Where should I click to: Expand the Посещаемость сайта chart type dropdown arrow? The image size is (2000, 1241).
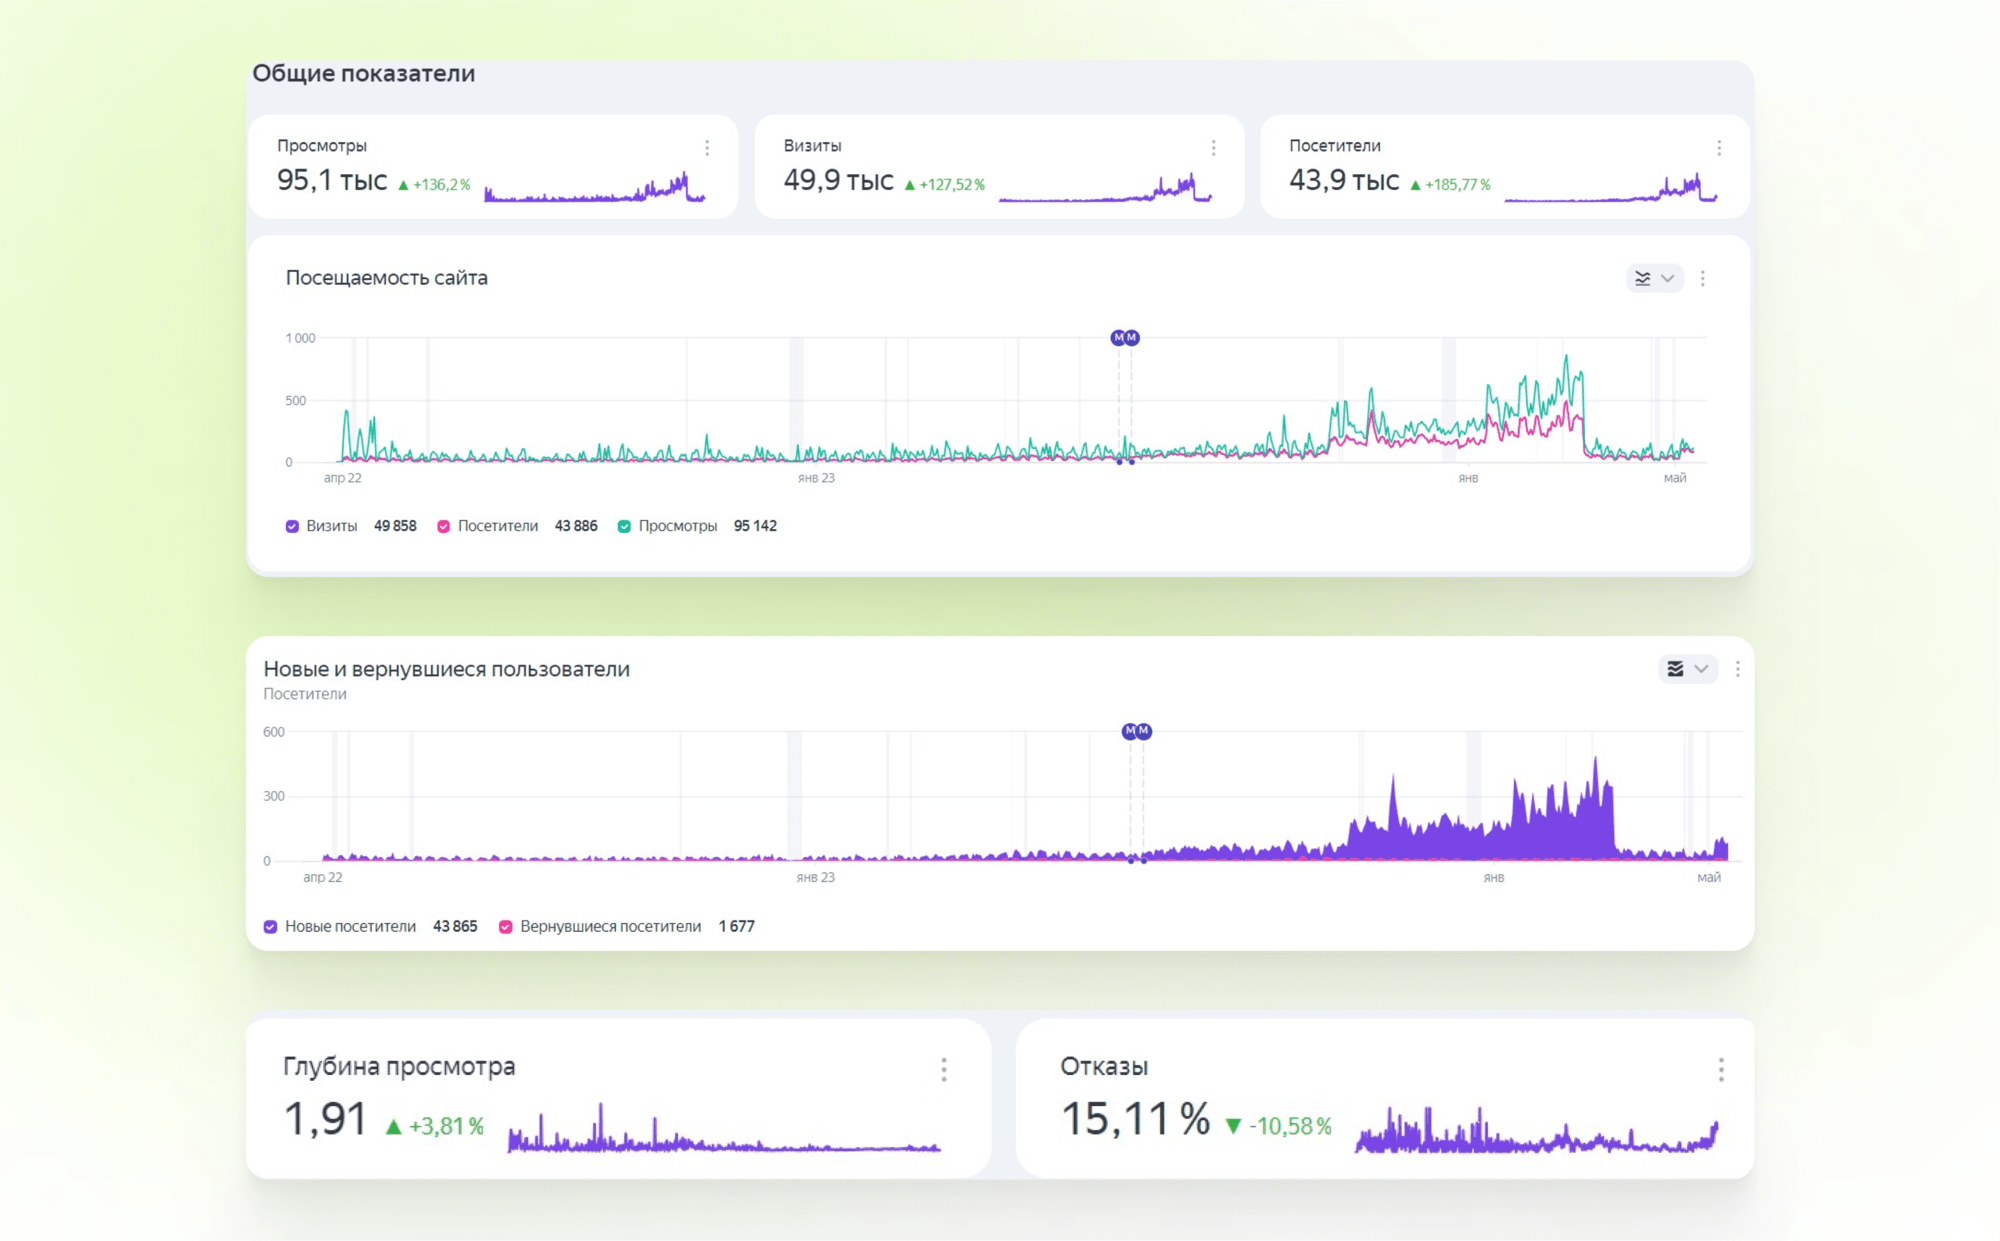click(x=1668, y=278)
